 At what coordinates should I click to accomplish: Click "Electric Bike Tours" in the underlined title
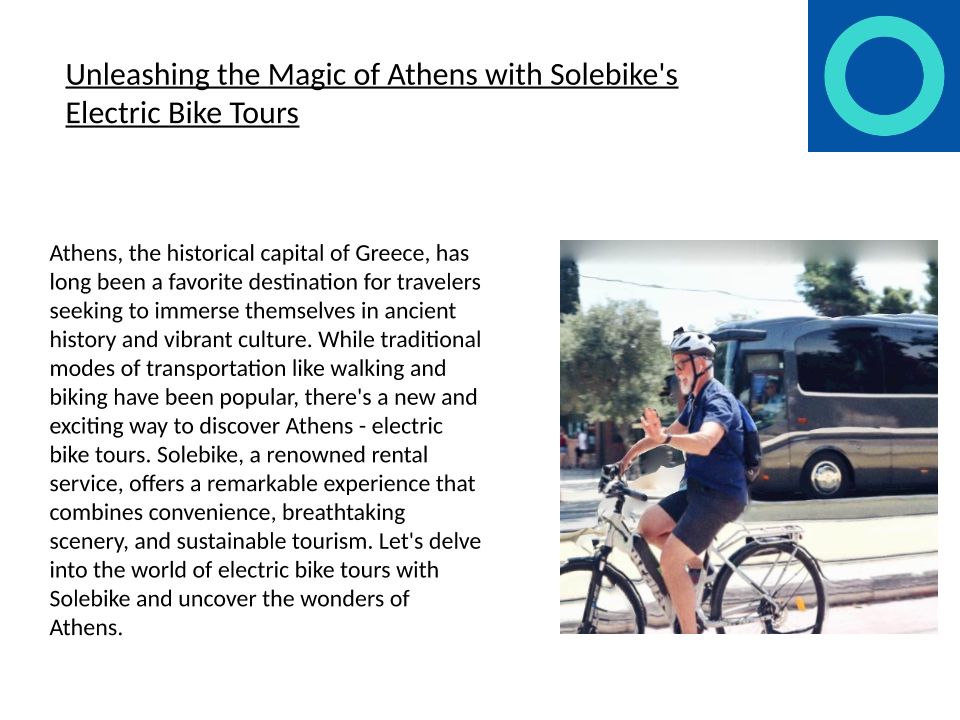(x=182, y=114)
